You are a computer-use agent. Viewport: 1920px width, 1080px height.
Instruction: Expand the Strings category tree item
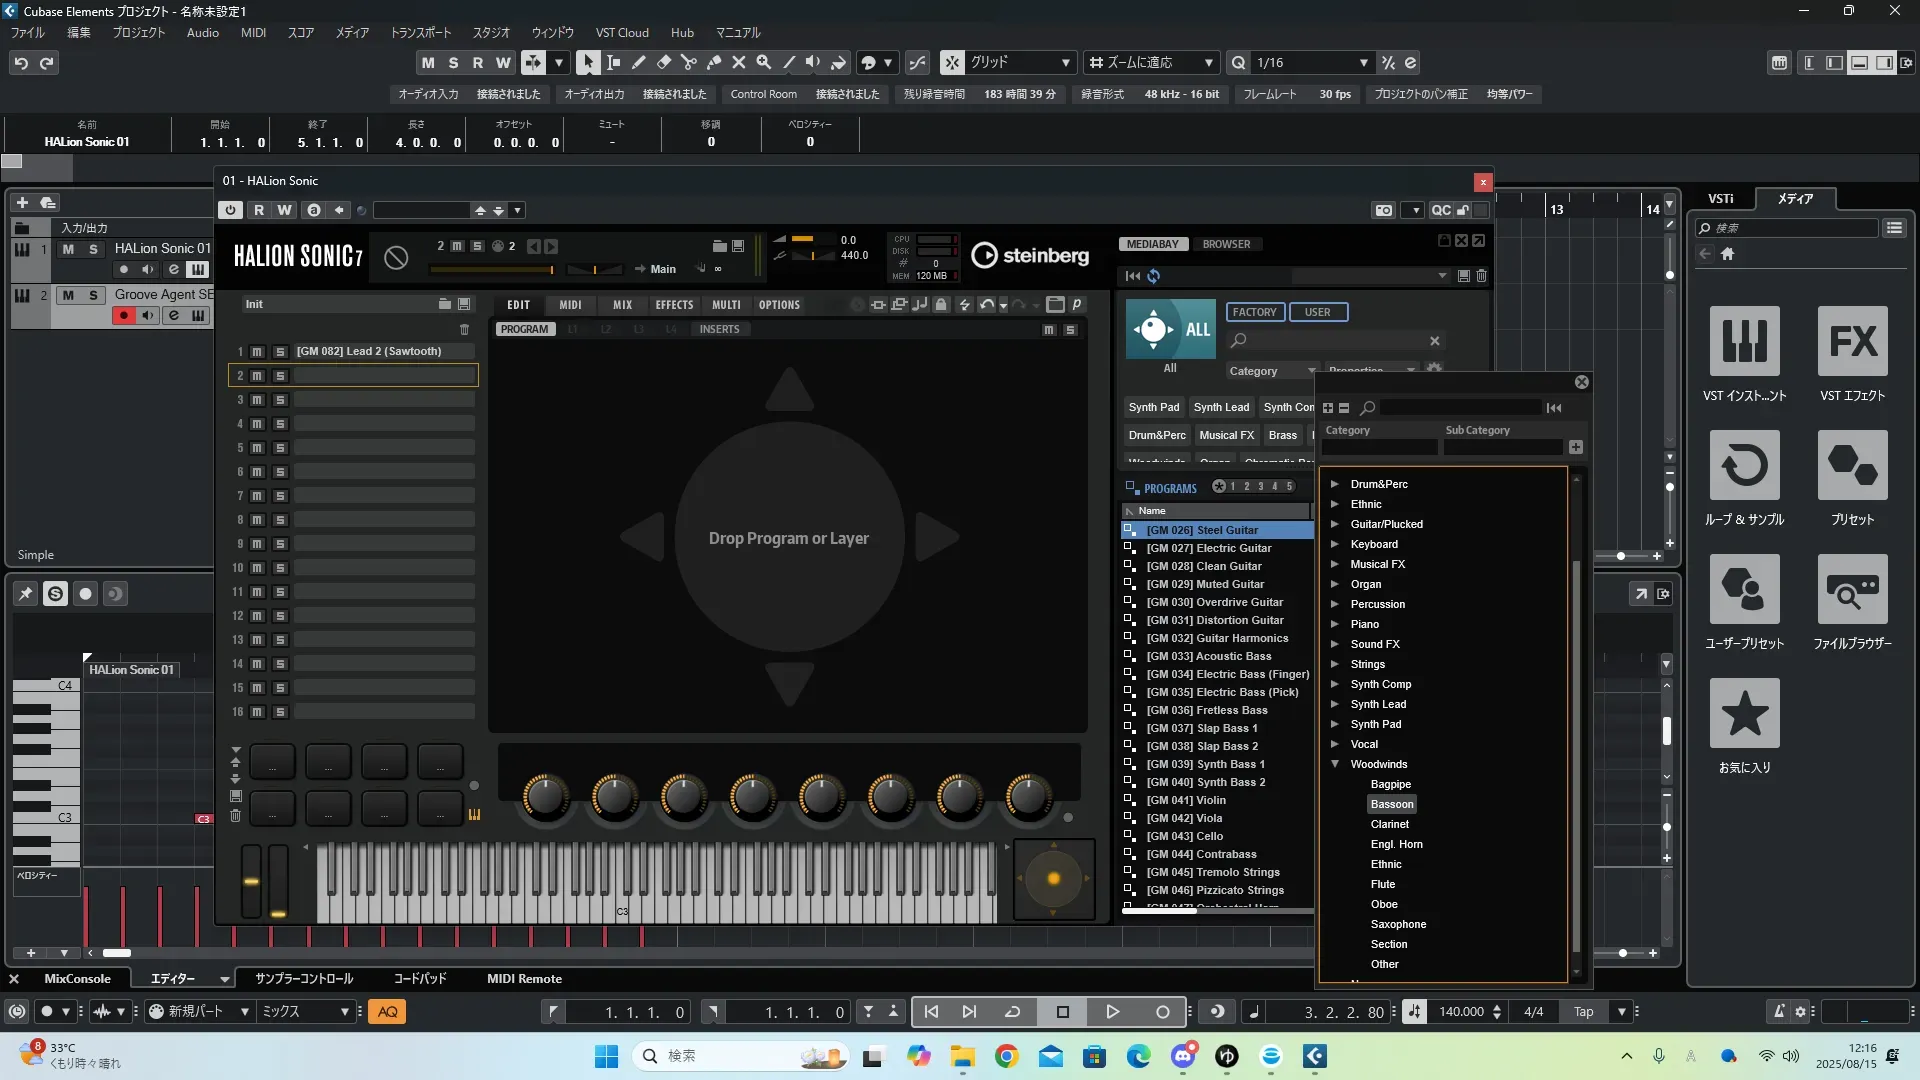[x=1334, y=664]
